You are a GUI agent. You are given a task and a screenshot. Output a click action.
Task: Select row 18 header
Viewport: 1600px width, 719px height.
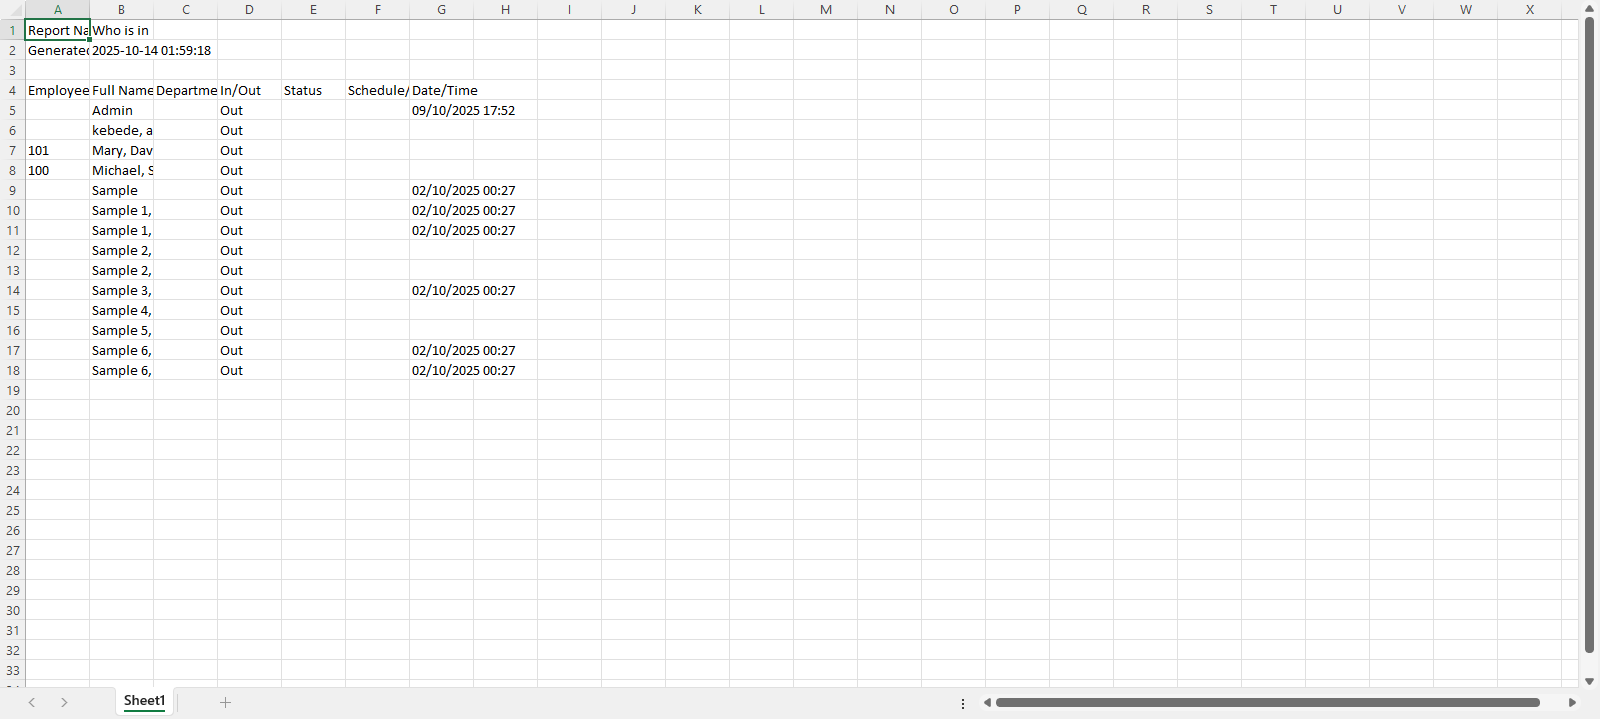point(13,370)
